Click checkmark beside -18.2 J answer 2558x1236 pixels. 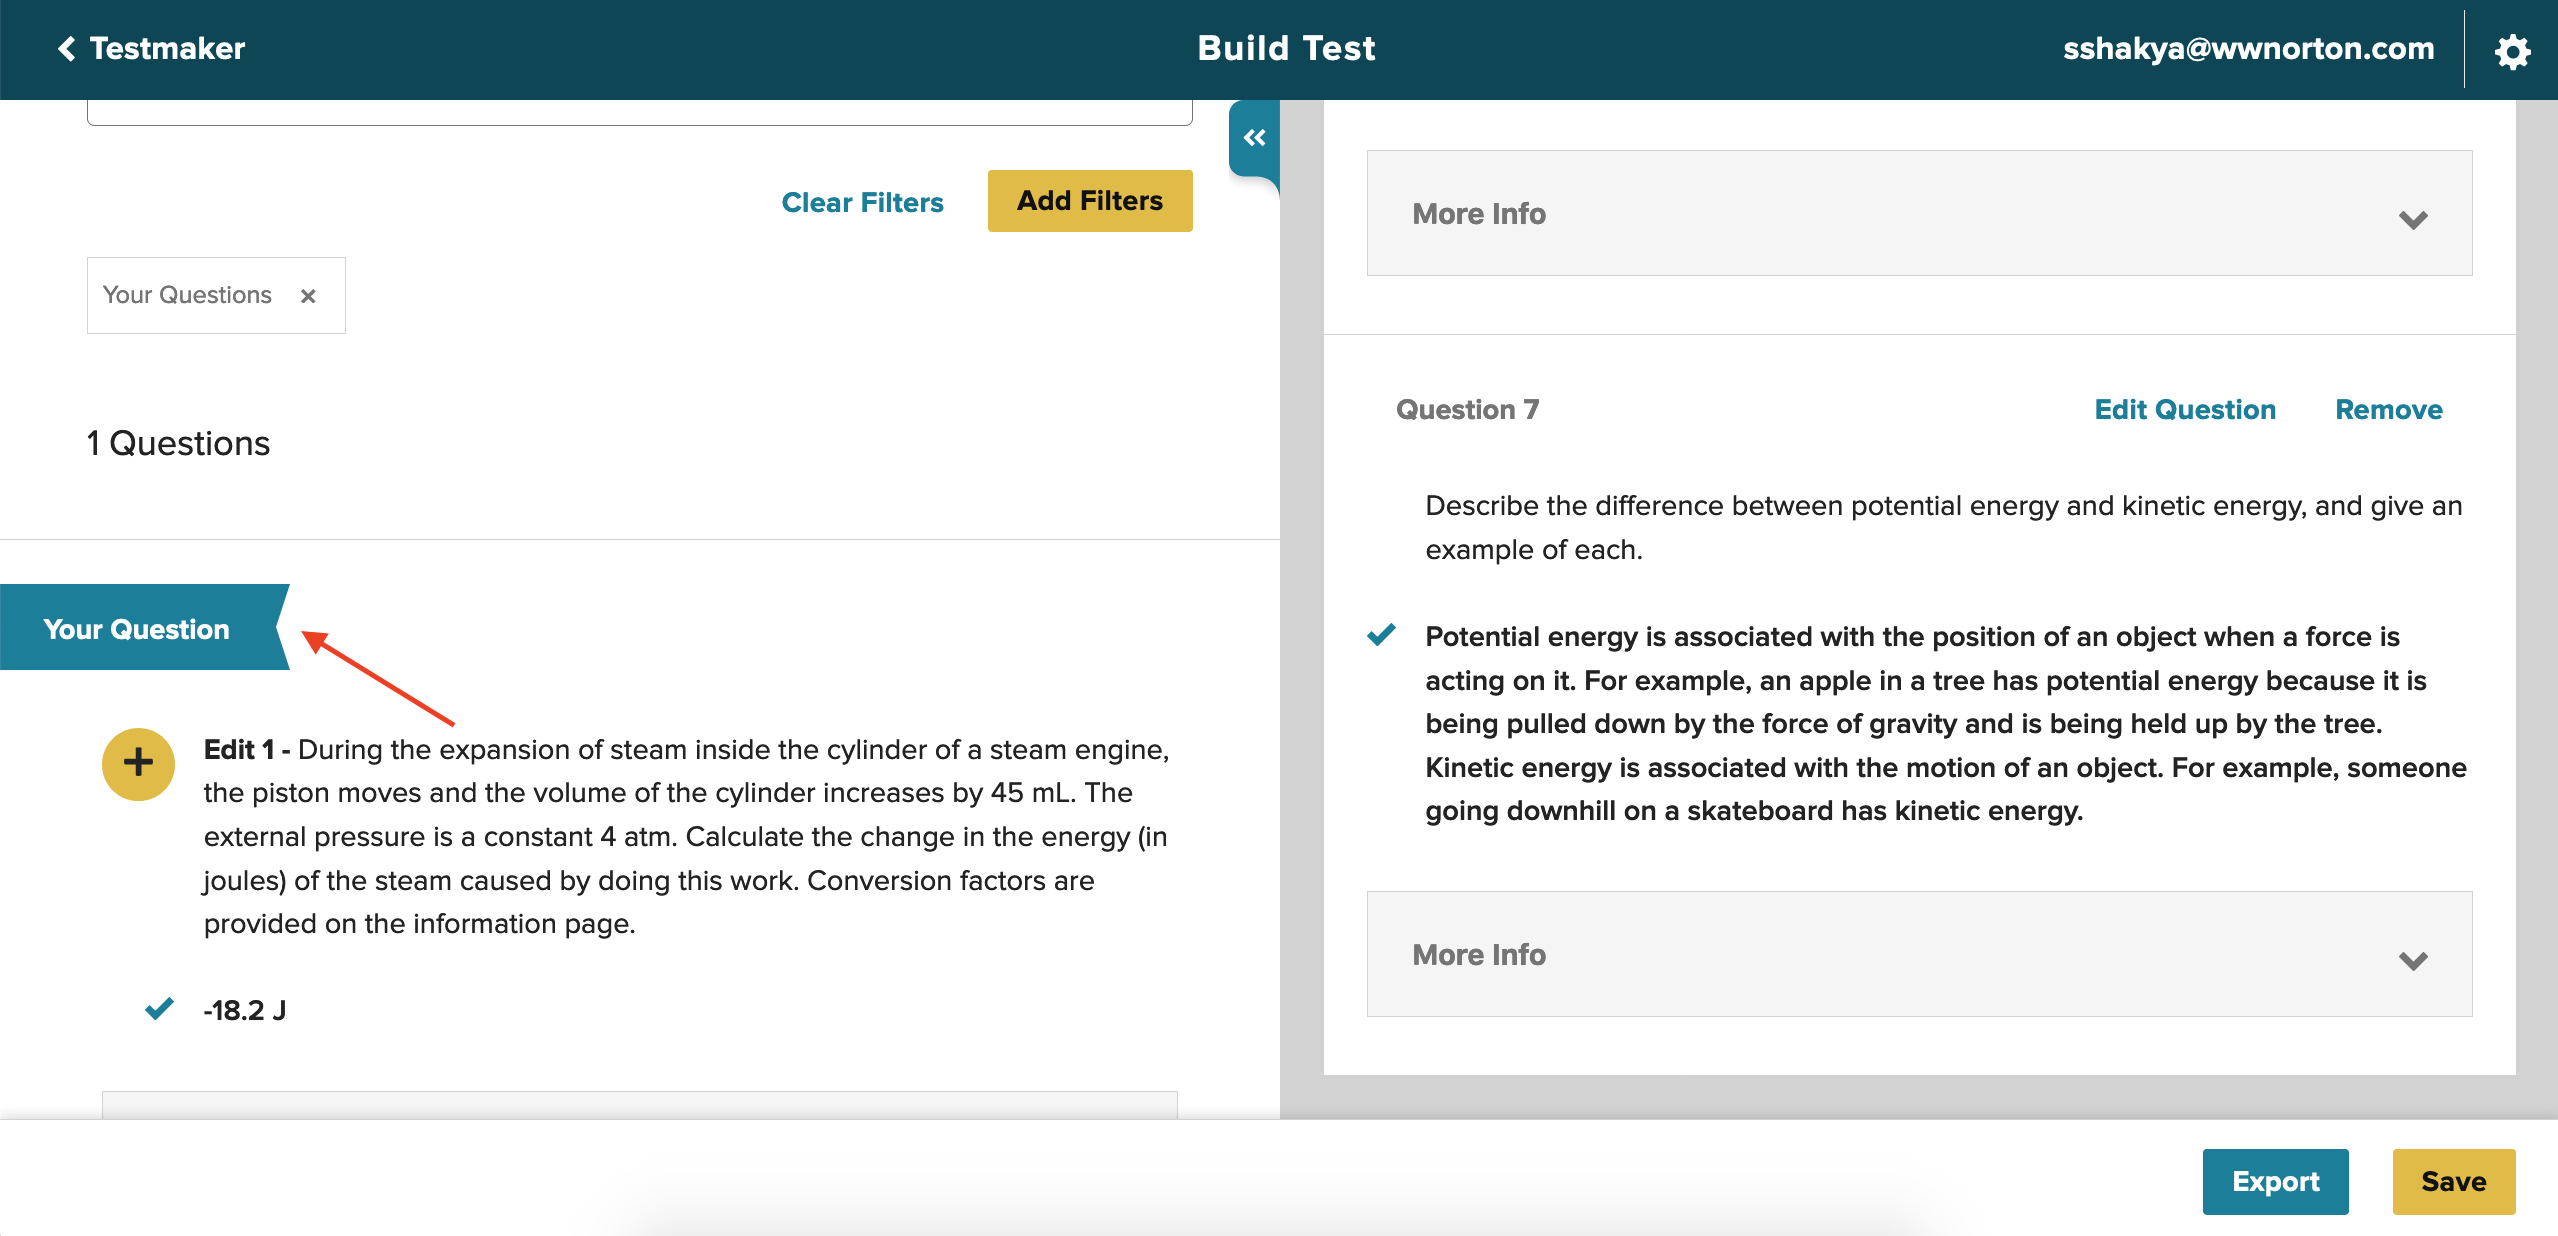(159, 1009)
